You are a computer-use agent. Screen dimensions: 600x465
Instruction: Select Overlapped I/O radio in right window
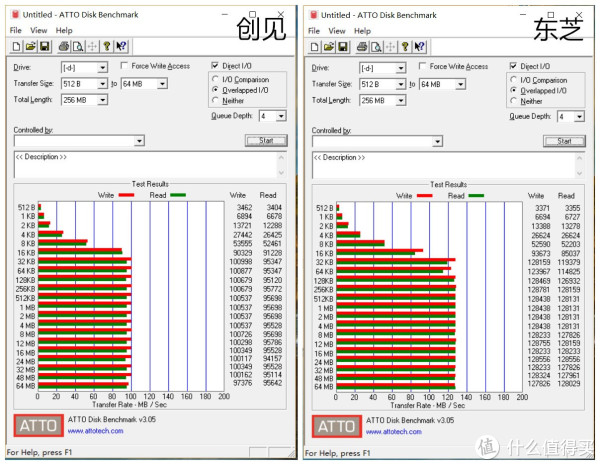click(514, 90)
